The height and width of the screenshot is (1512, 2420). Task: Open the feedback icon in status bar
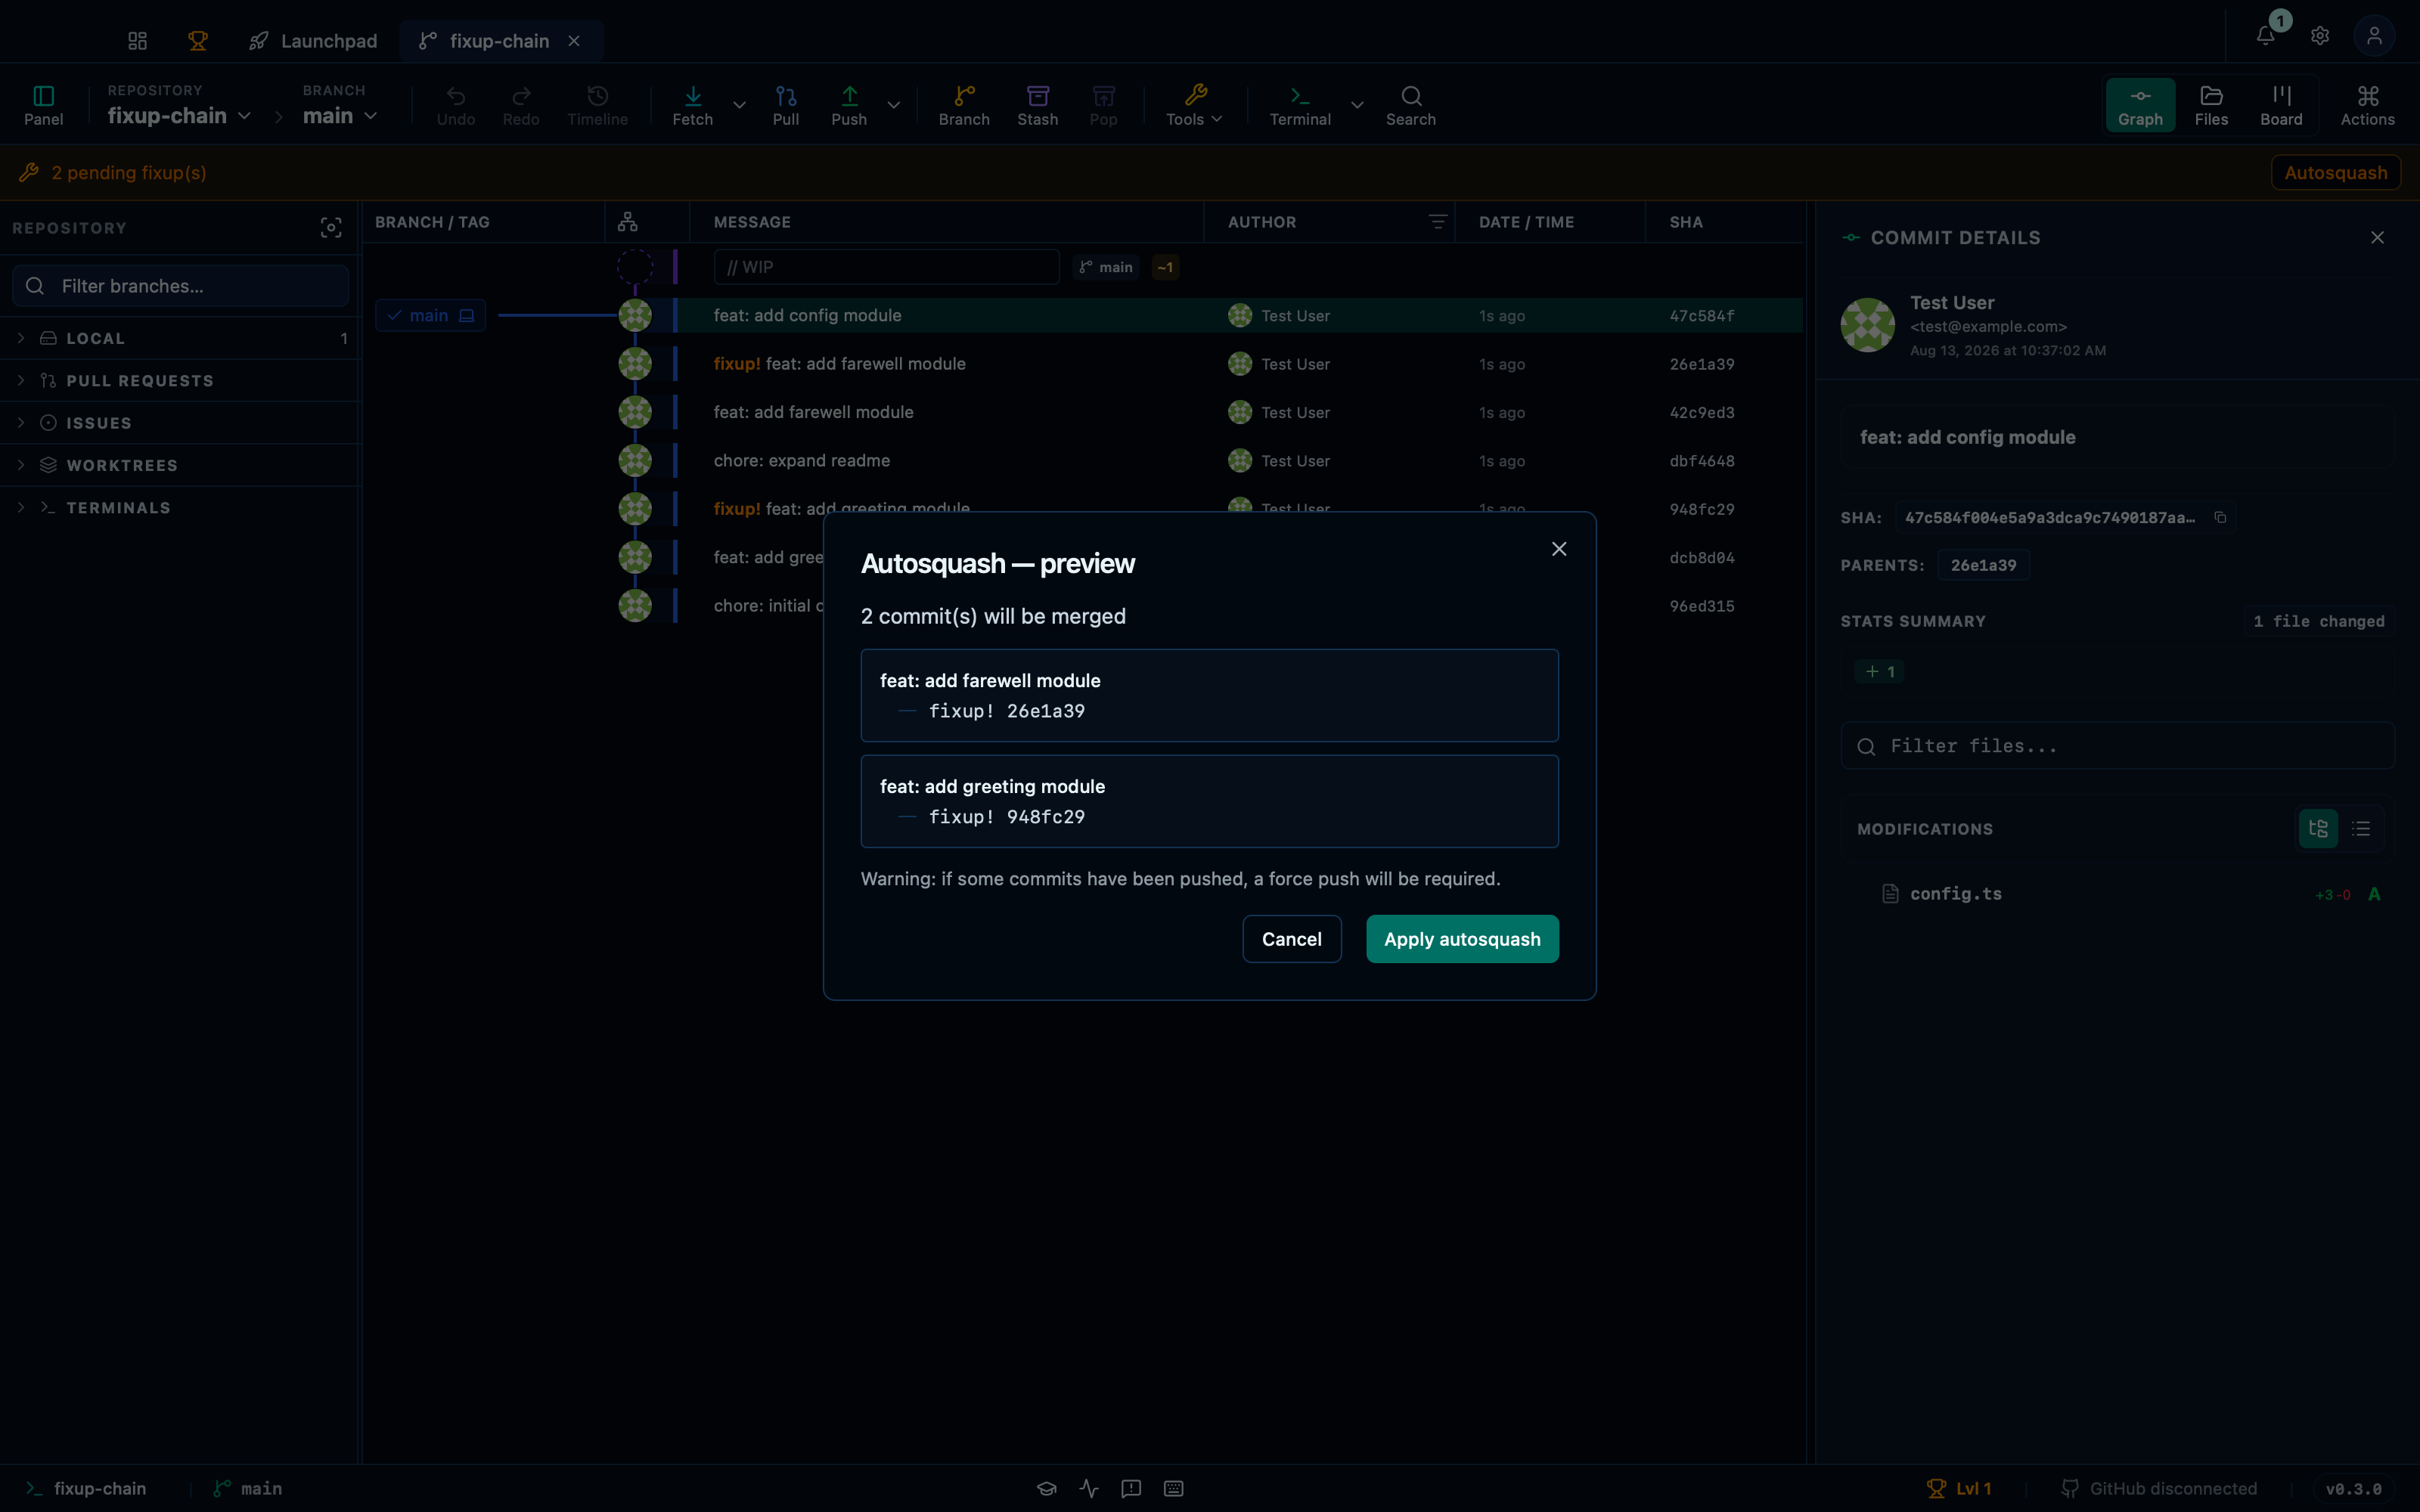[x=1131, y=1488]
